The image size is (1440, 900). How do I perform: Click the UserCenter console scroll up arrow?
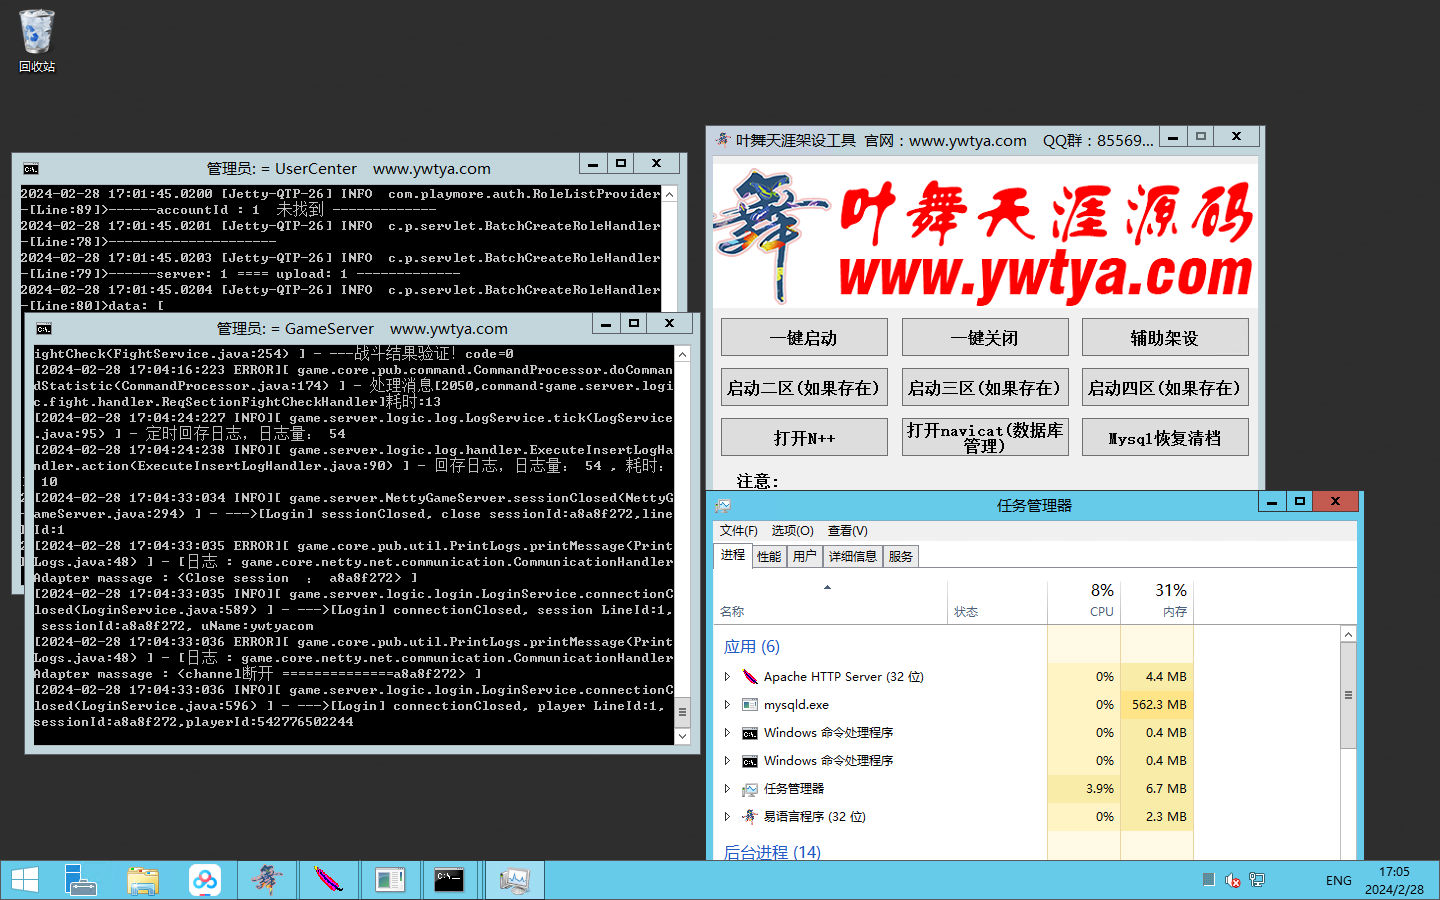[670, 194]
